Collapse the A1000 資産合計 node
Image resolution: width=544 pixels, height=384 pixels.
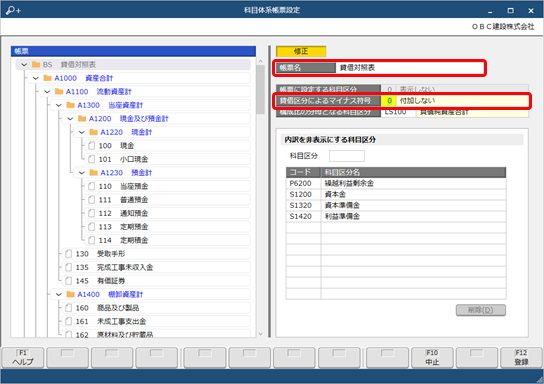[x=35, y=78]
